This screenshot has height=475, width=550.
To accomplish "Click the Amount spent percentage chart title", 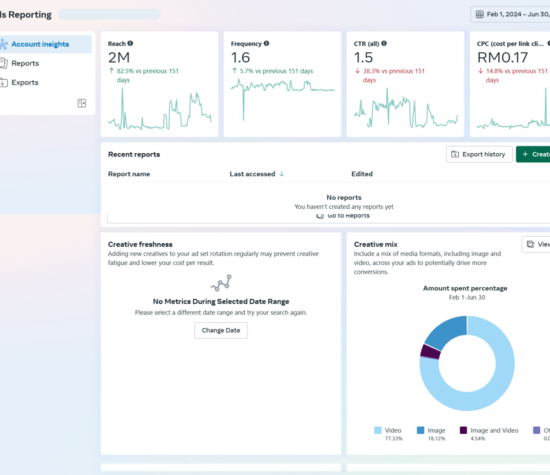I will 465,288.
